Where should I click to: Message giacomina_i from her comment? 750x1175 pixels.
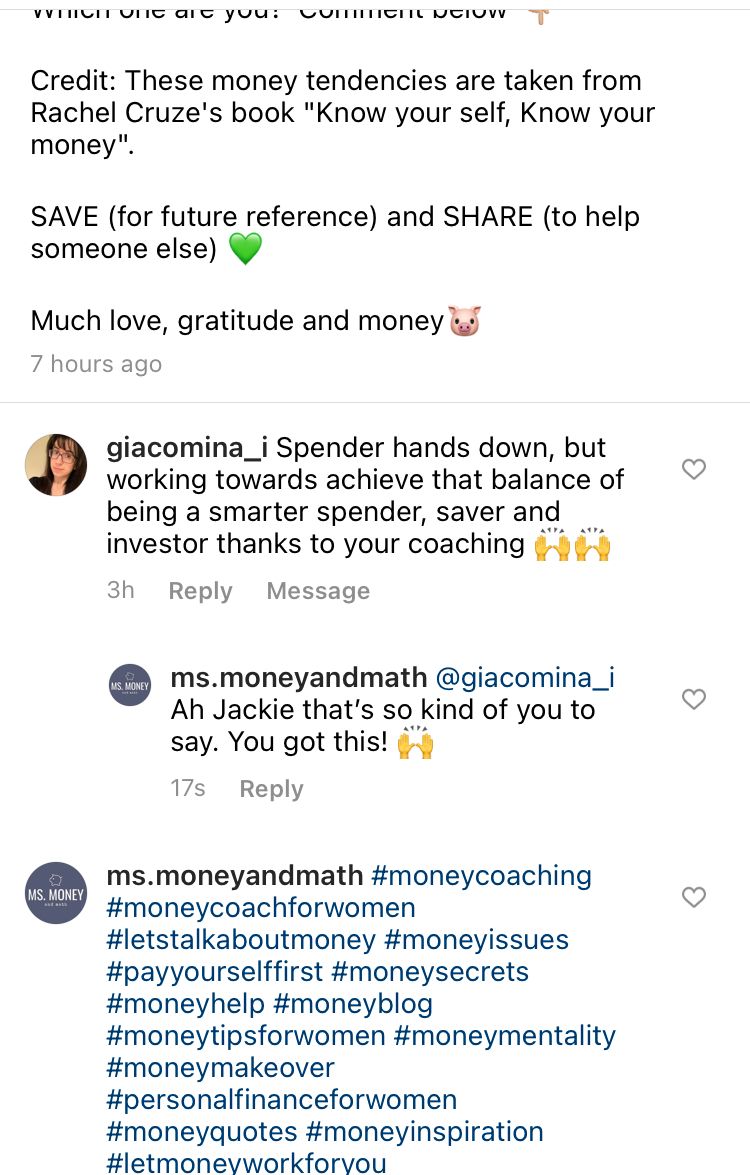pos(318,591)
